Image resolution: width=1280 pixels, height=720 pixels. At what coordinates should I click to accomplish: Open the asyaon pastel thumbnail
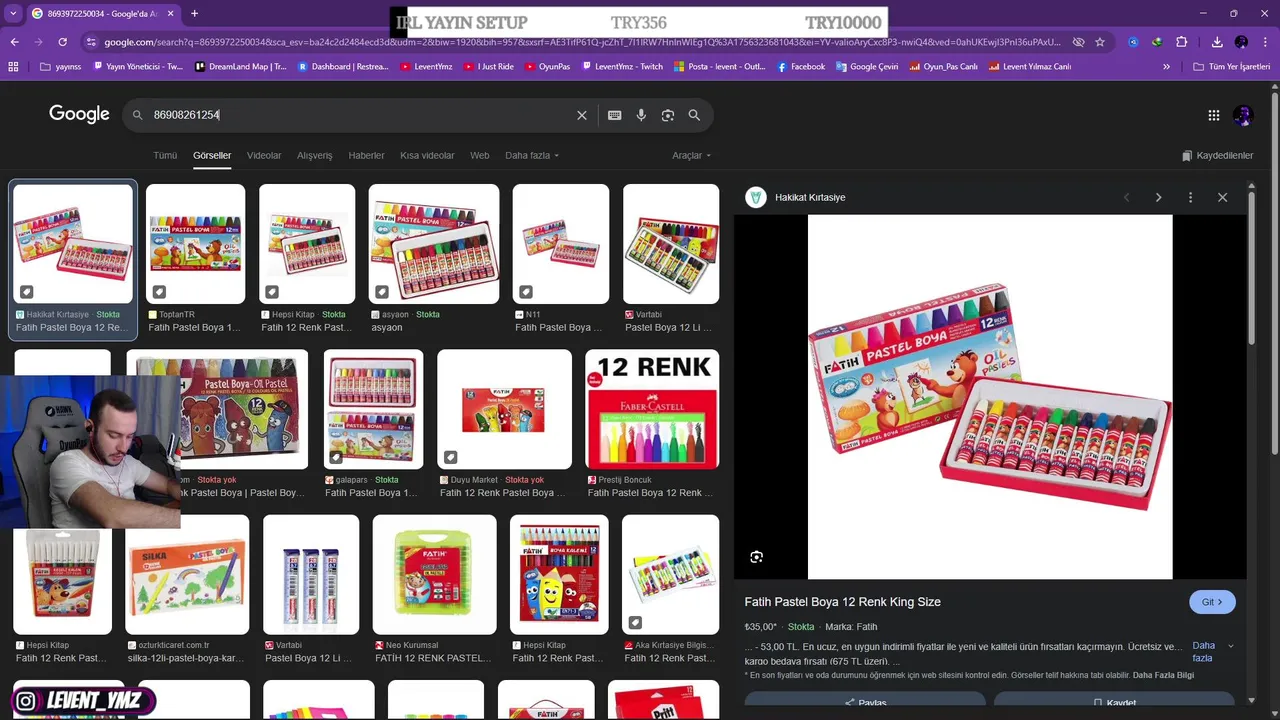coord(434,244)
